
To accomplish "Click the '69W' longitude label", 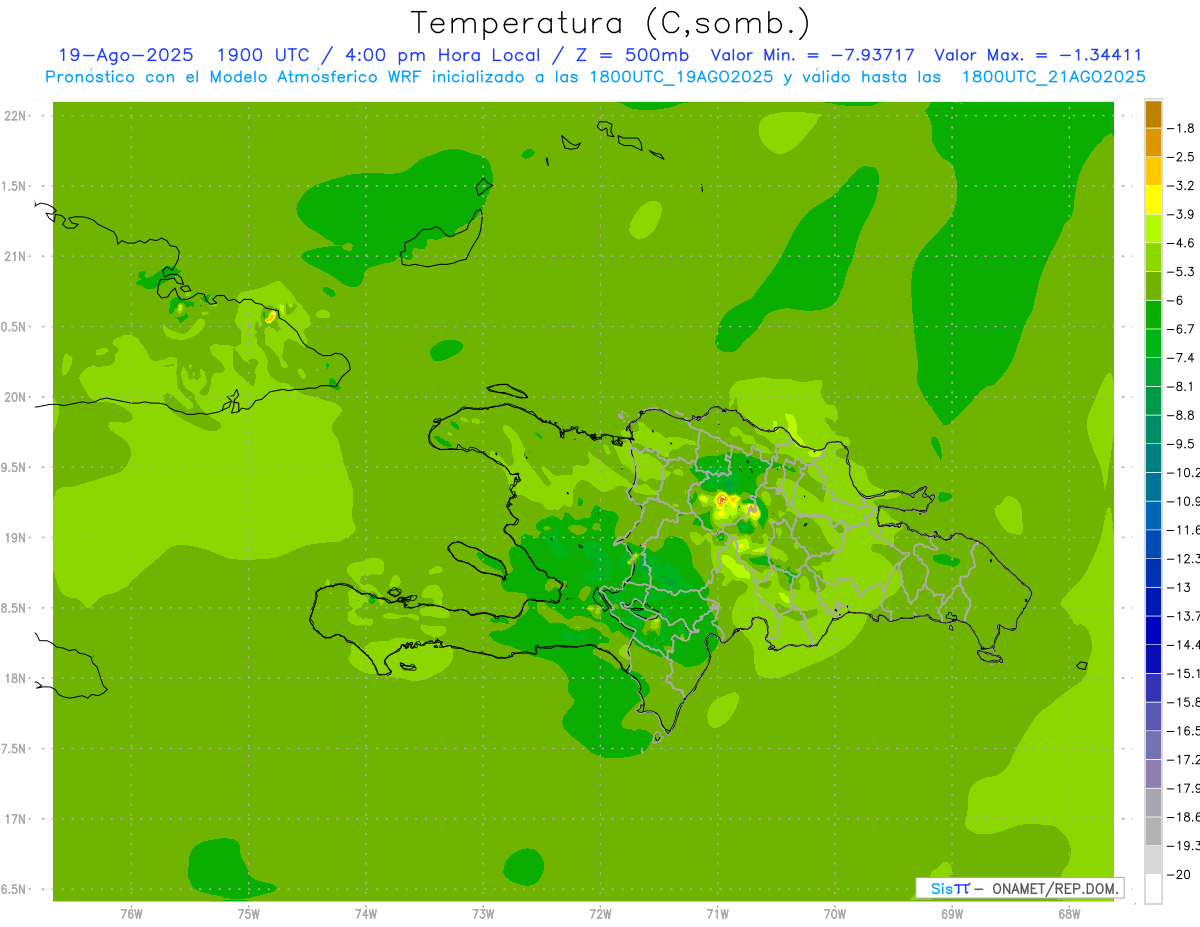I will [x=951, y=914].
